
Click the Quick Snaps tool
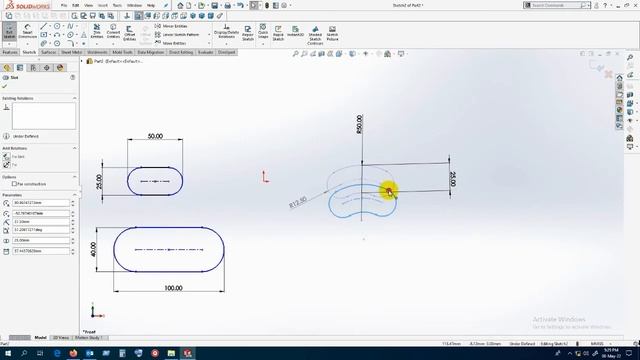pos(263,31)
